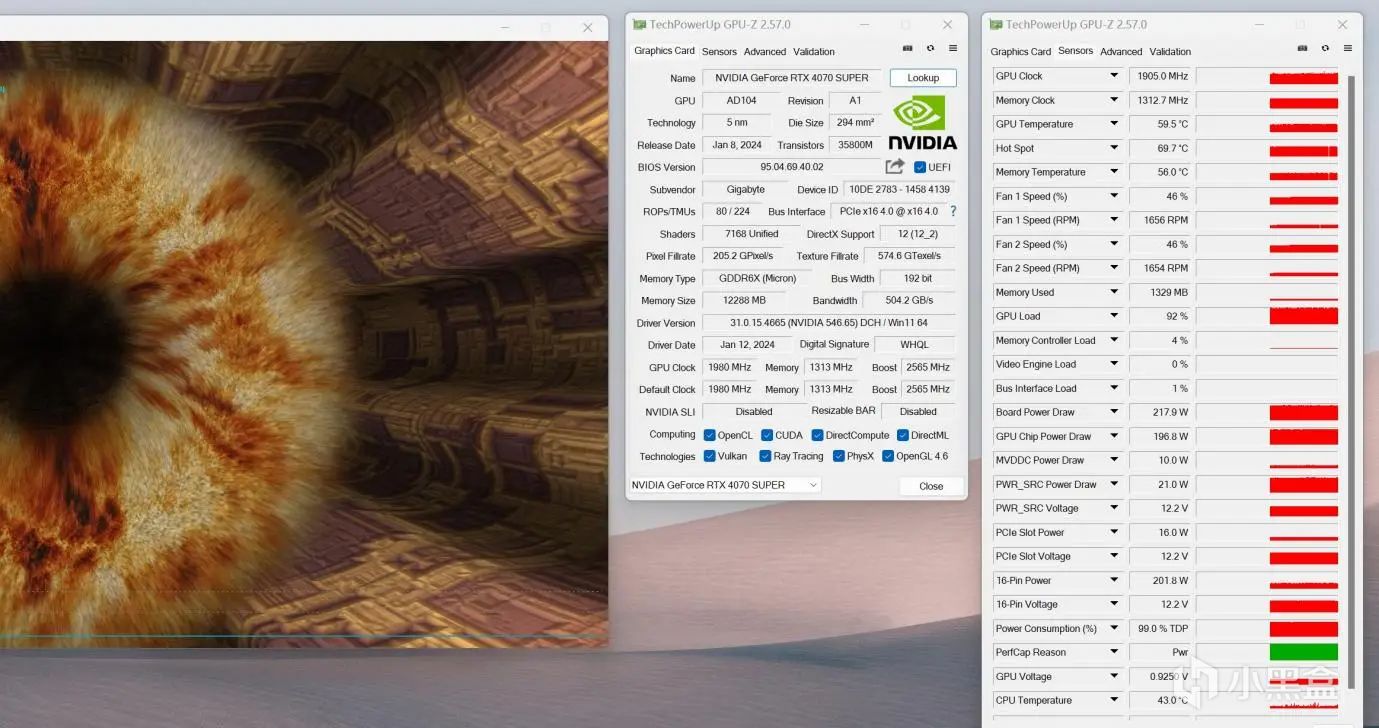Click the Memory Size value 12288 MB

point(745,300)
